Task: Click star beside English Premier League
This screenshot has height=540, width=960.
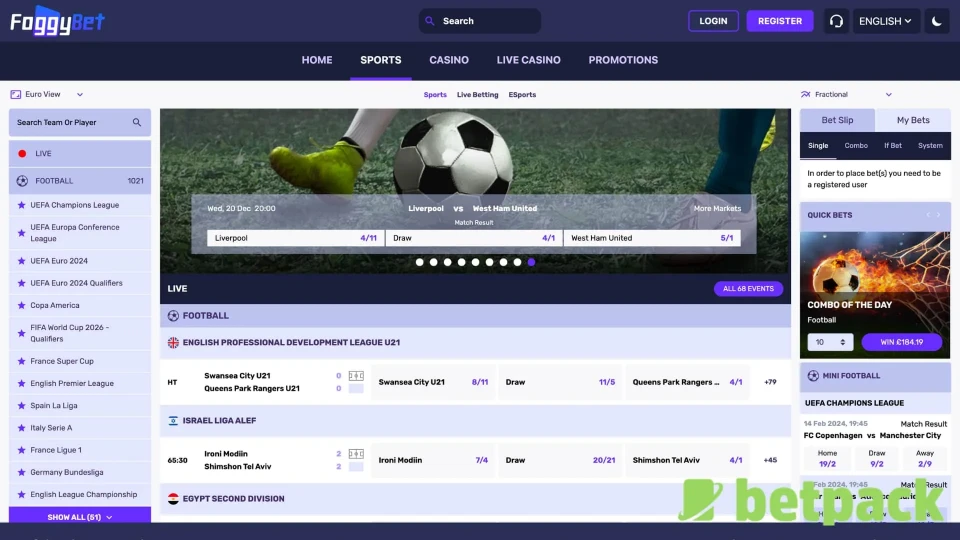Action: click(x=21, y=383)
